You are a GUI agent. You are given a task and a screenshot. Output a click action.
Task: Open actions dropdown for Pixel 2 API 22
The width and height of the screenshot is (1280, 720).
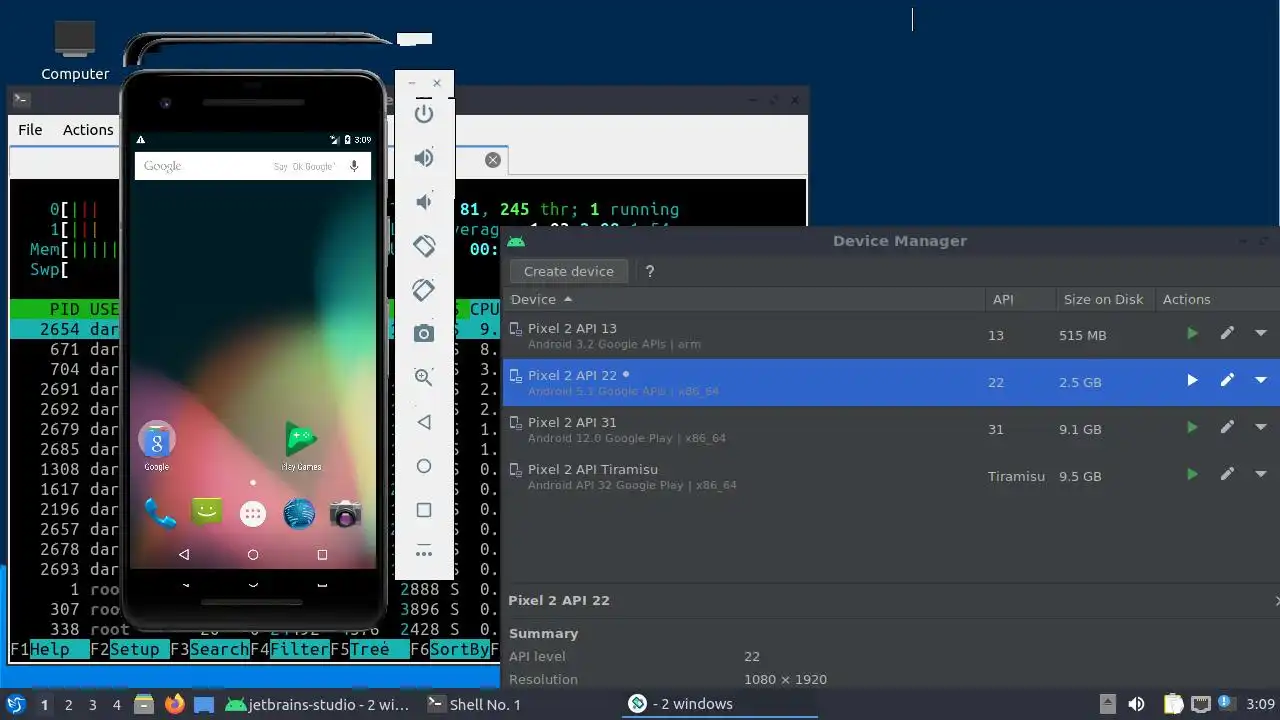click(1261, 380)
